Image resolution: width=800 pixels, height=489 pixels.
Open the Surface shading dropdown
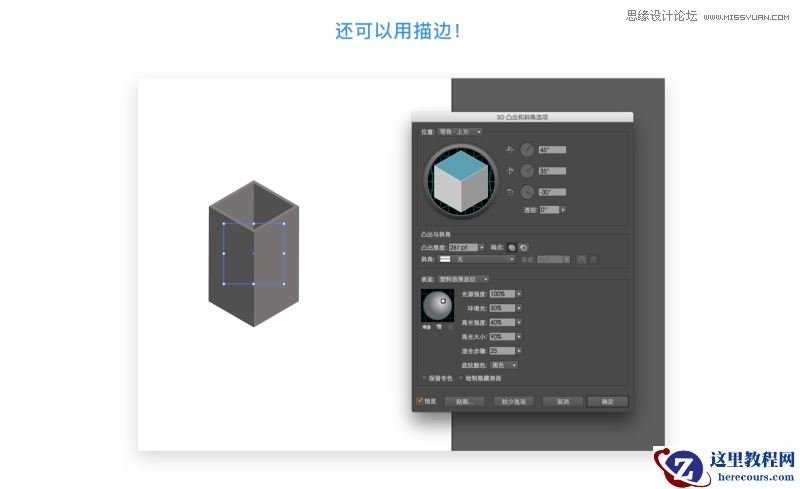coord(463,279)
